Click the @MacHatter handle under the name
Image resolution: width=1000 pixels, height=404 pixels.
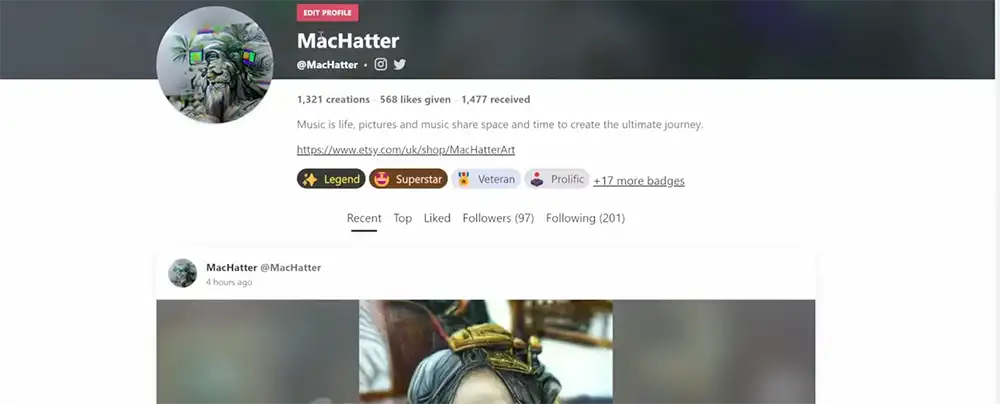[327, 65]
